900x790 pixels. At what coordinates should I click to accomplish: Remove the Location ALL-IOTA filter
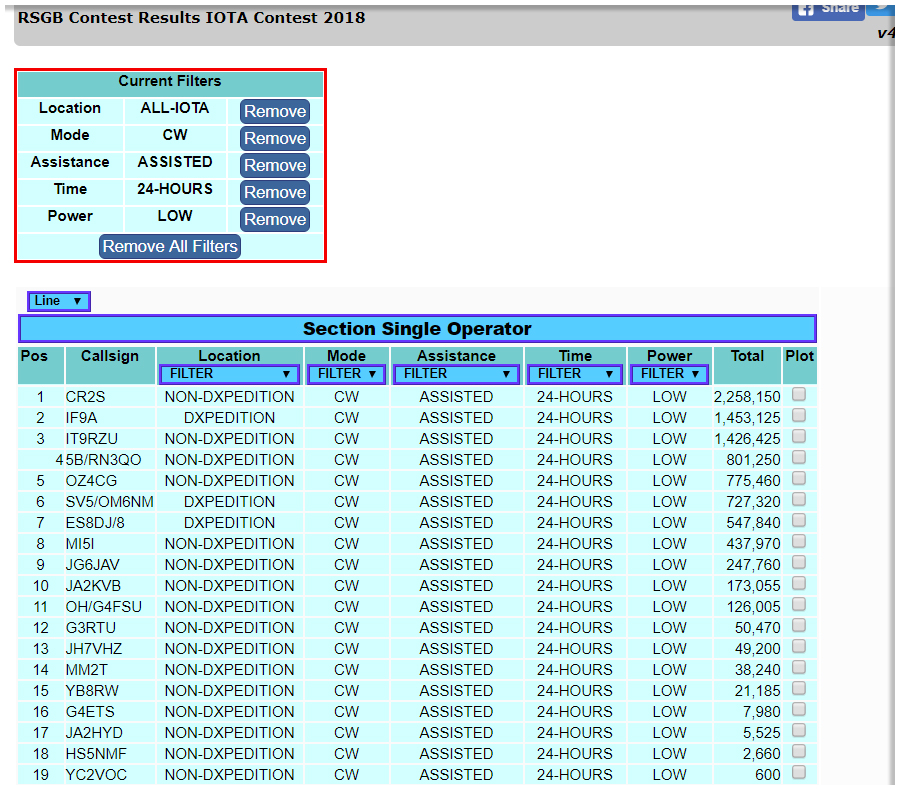pos(274,111)
